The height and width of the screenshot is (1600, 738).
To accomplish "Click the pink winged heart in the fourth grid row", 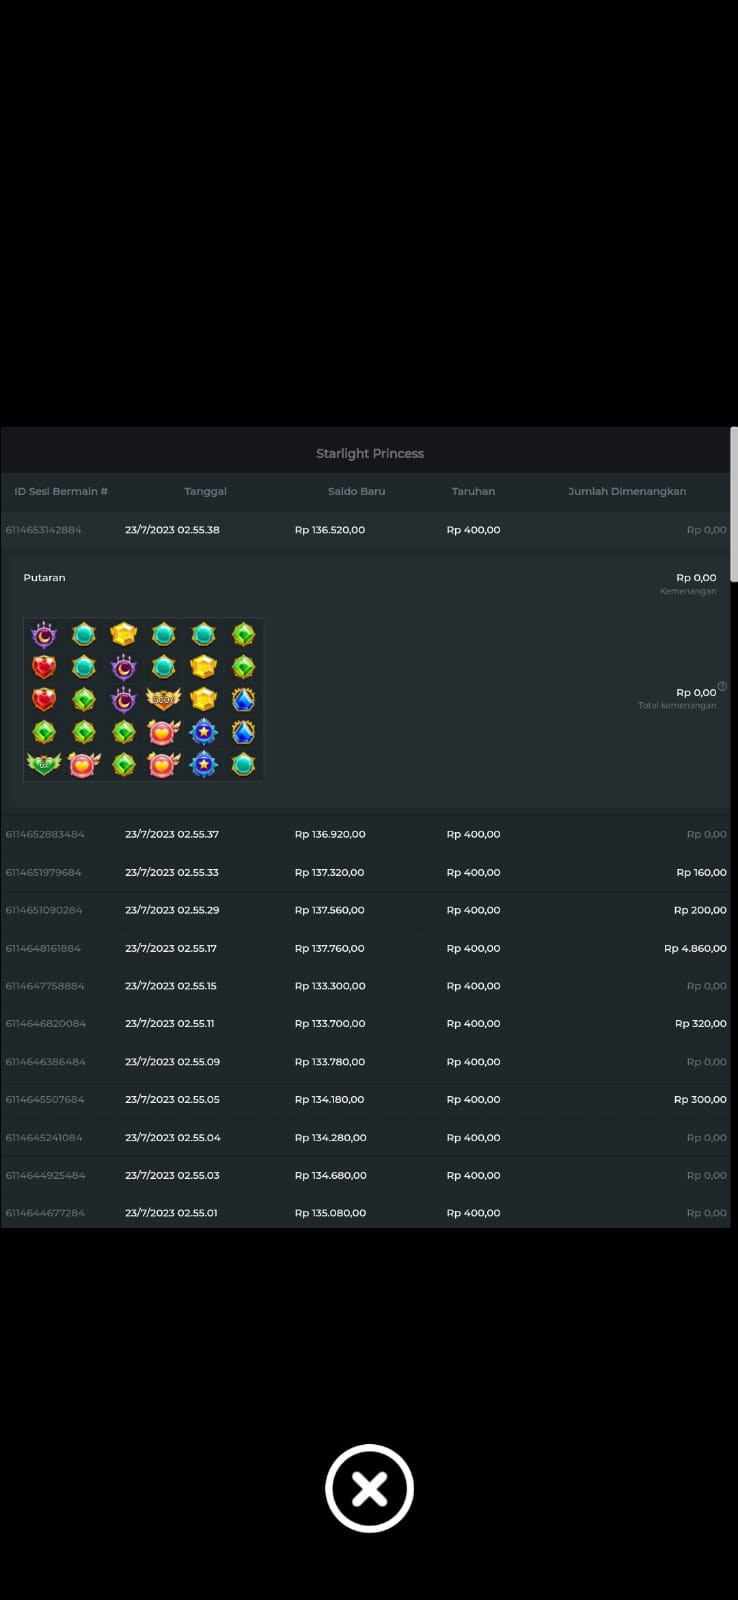I will [163, 732].
